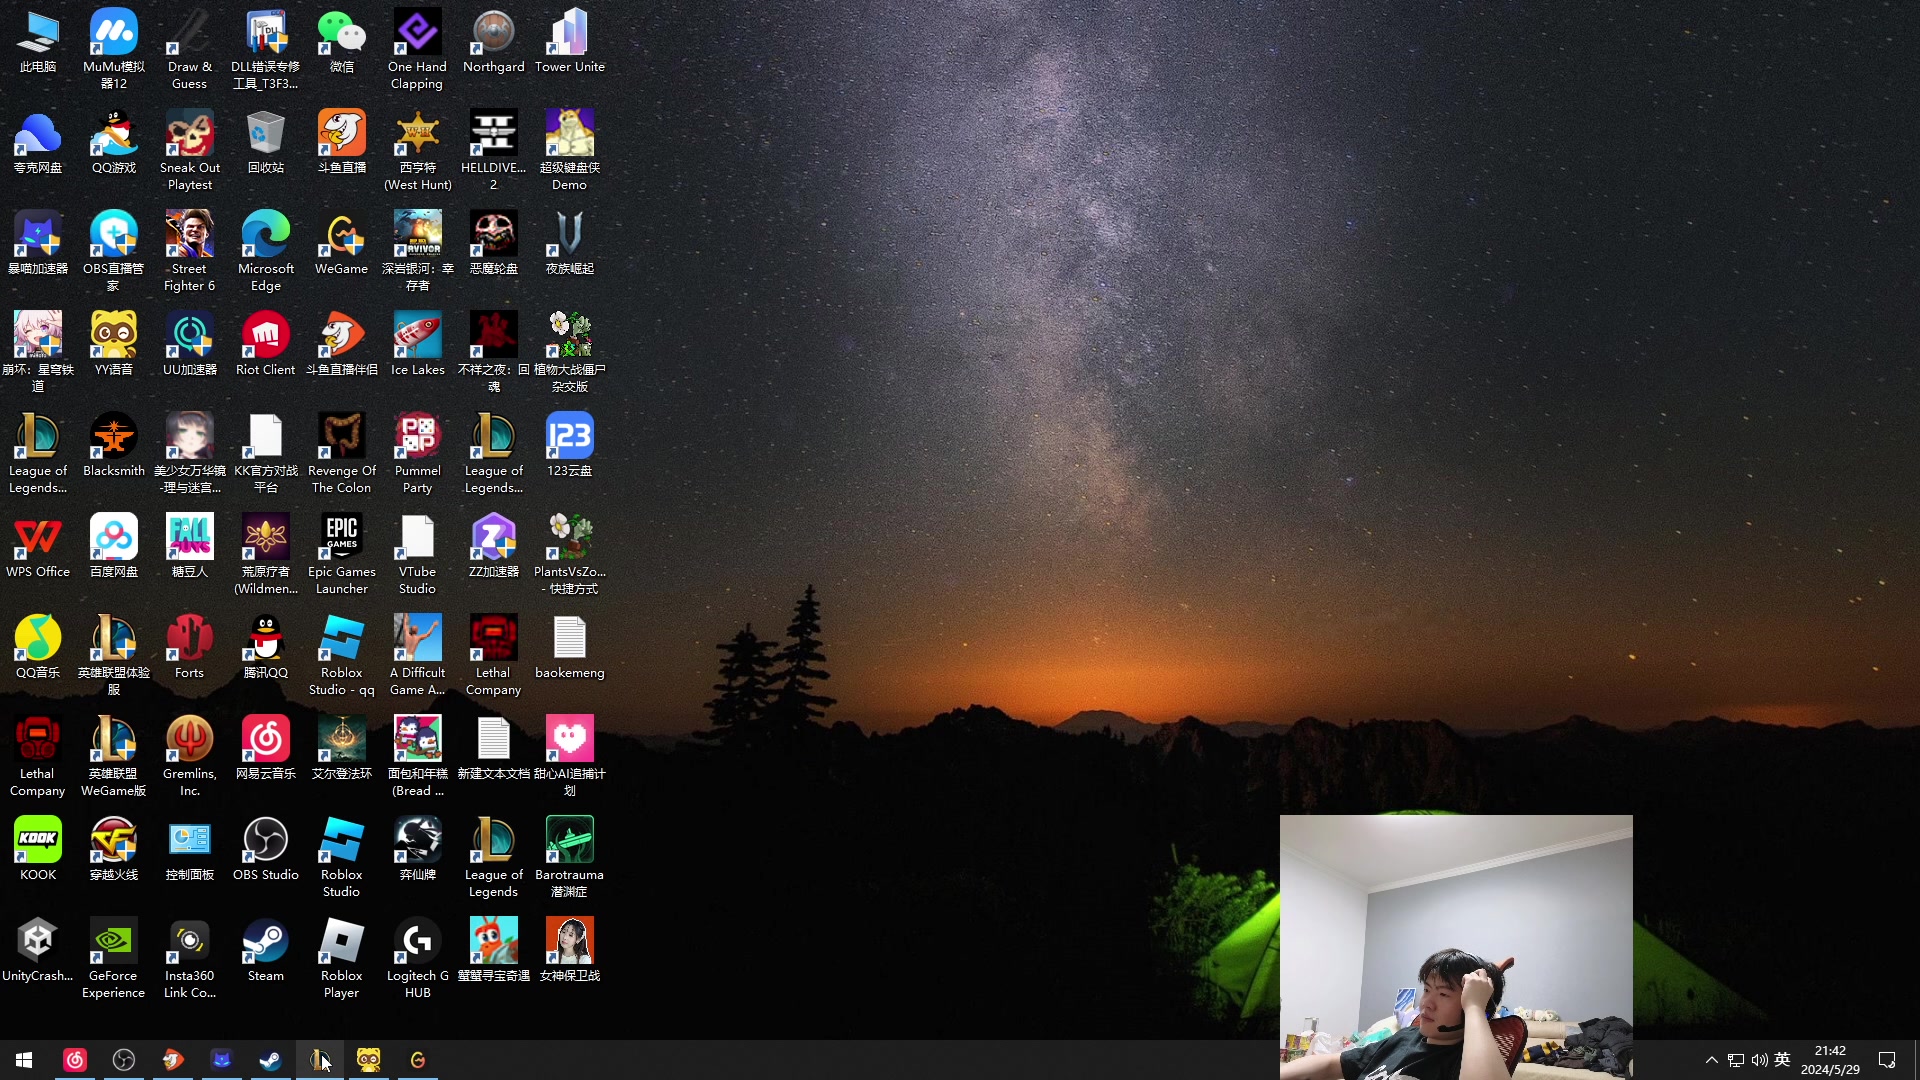Open the 控制面板 Control Panel icon
This screenshot has height=1080, width=1920.
click(x=189, y=850)
